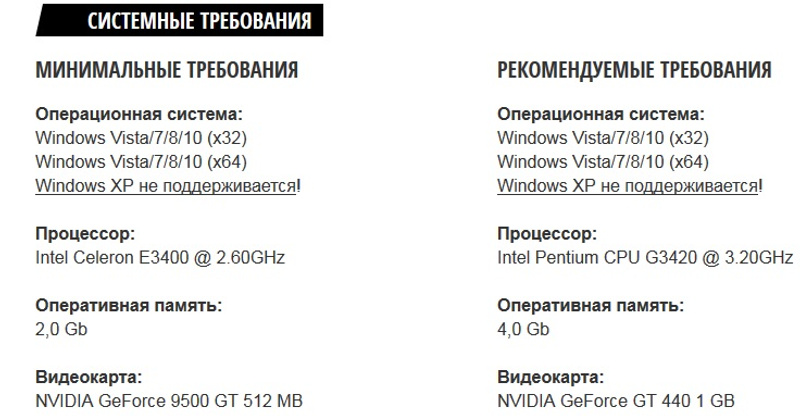
Task: Click the x64 Windows line in minimum requirements
Action: pyautogui.click(x=141, y=161)
